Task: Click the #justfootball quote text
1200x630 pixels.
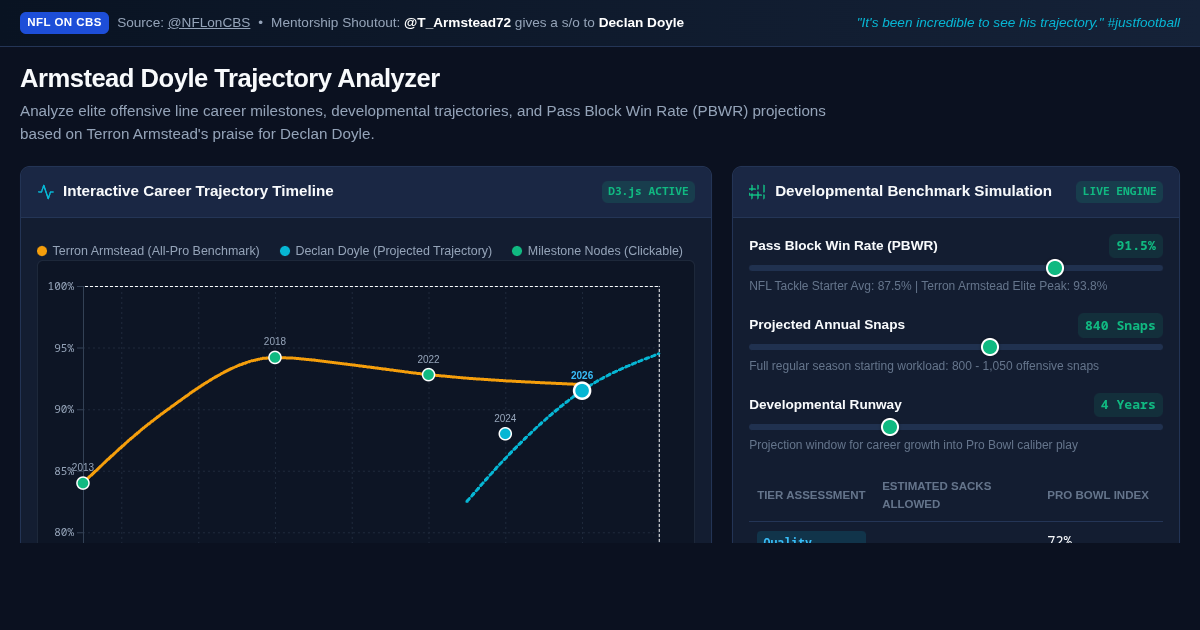Action: tap(1018, 23)
